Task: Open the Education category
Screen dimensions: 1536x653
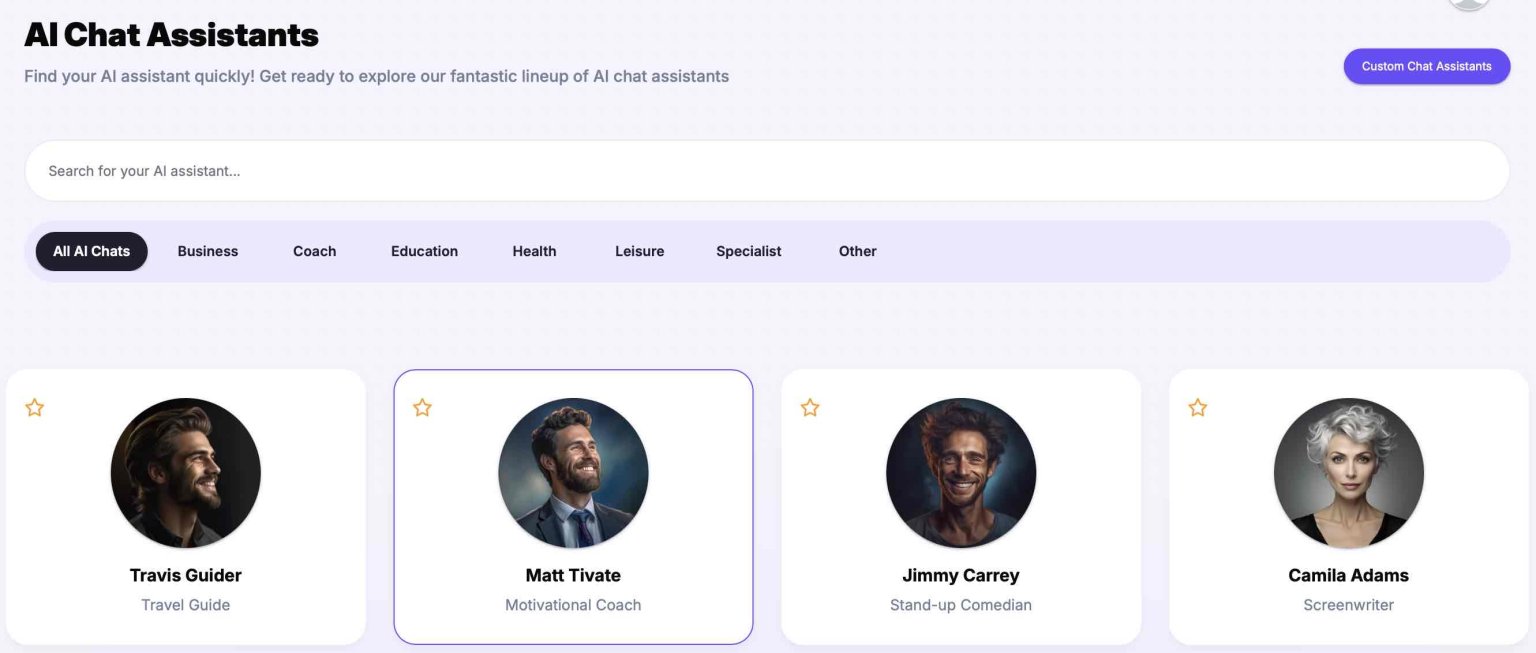Action: coord(424,251)
